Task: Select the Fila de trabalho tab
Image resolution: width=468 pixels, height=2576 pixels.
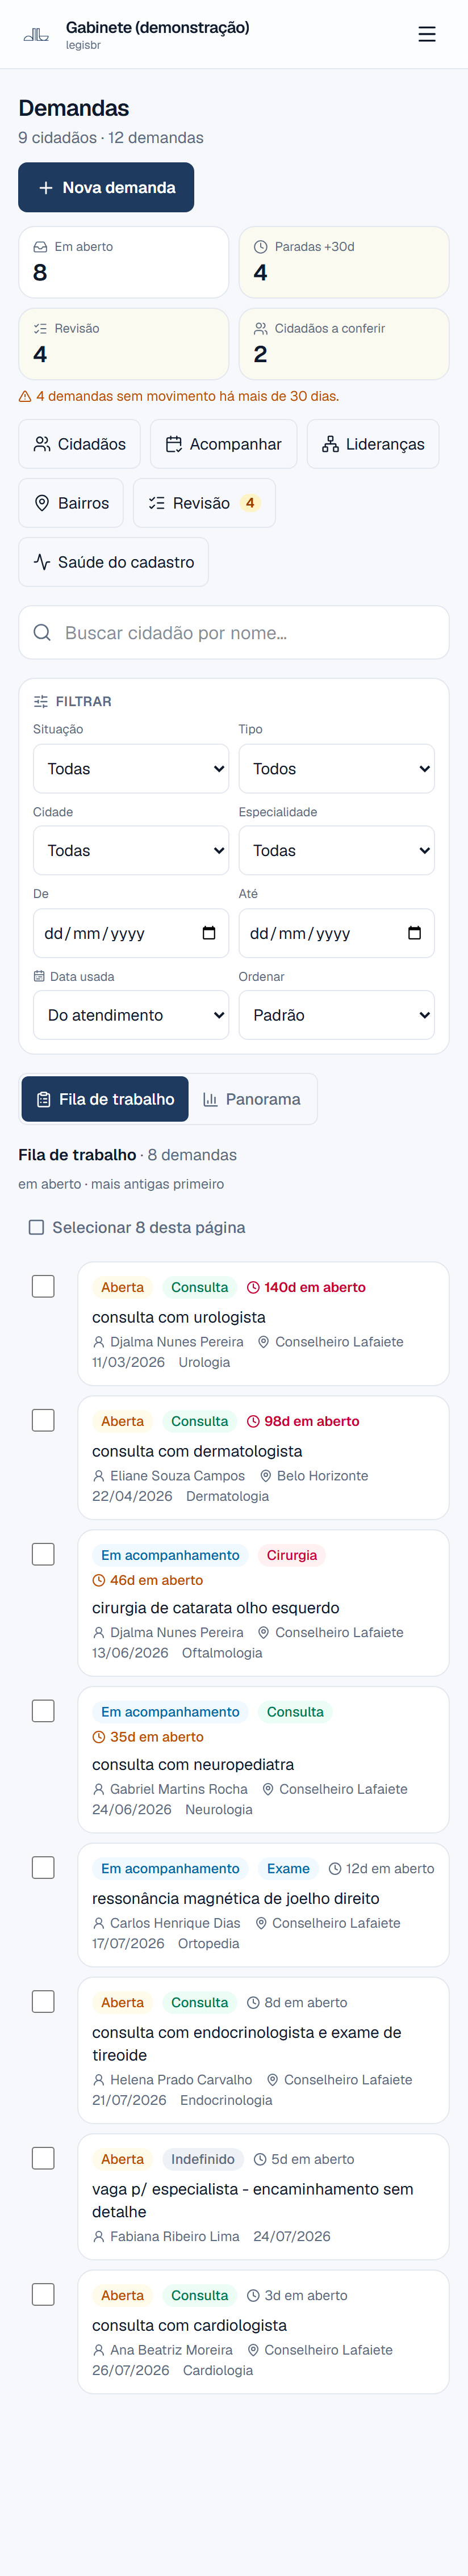Action: 105,1099
